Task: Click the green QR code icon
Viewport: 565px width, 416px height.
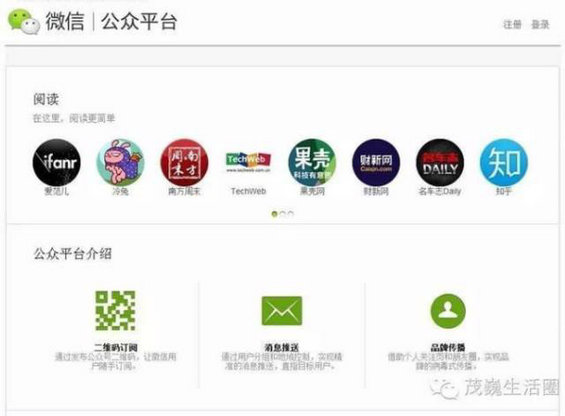Action: (x=115, y=310)
